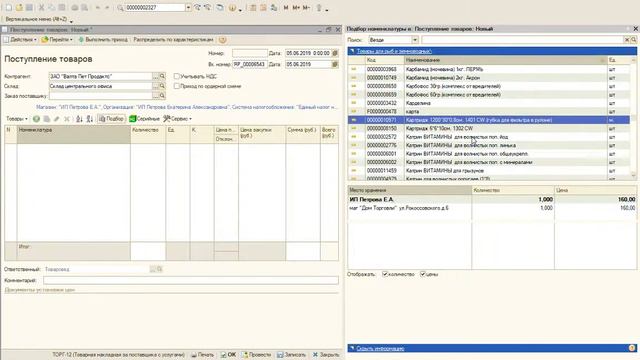The image size is (640, 360).
Task: Click the Подбор button
Action: (x=111, y=119)
